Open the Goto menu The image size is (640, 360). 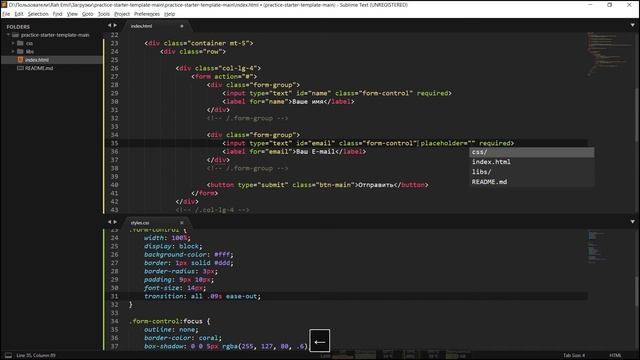point(87,14)
